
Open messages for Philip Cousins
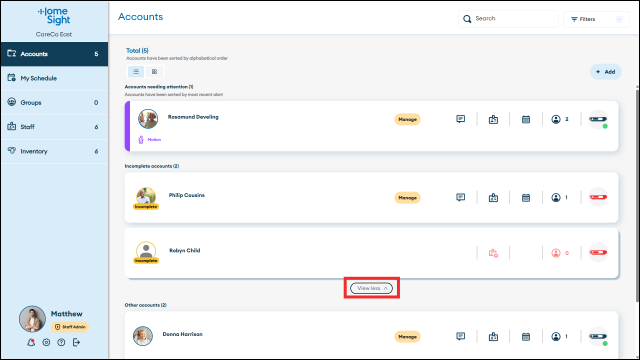tap(460, 198)
